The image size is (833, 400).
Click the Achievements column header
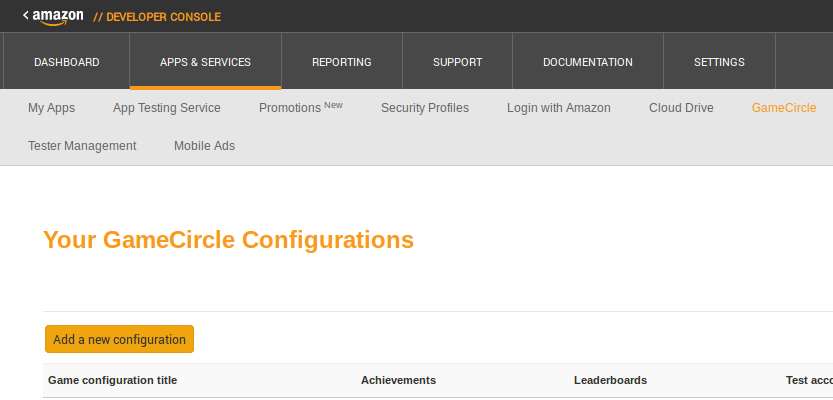tap(398, 380)
